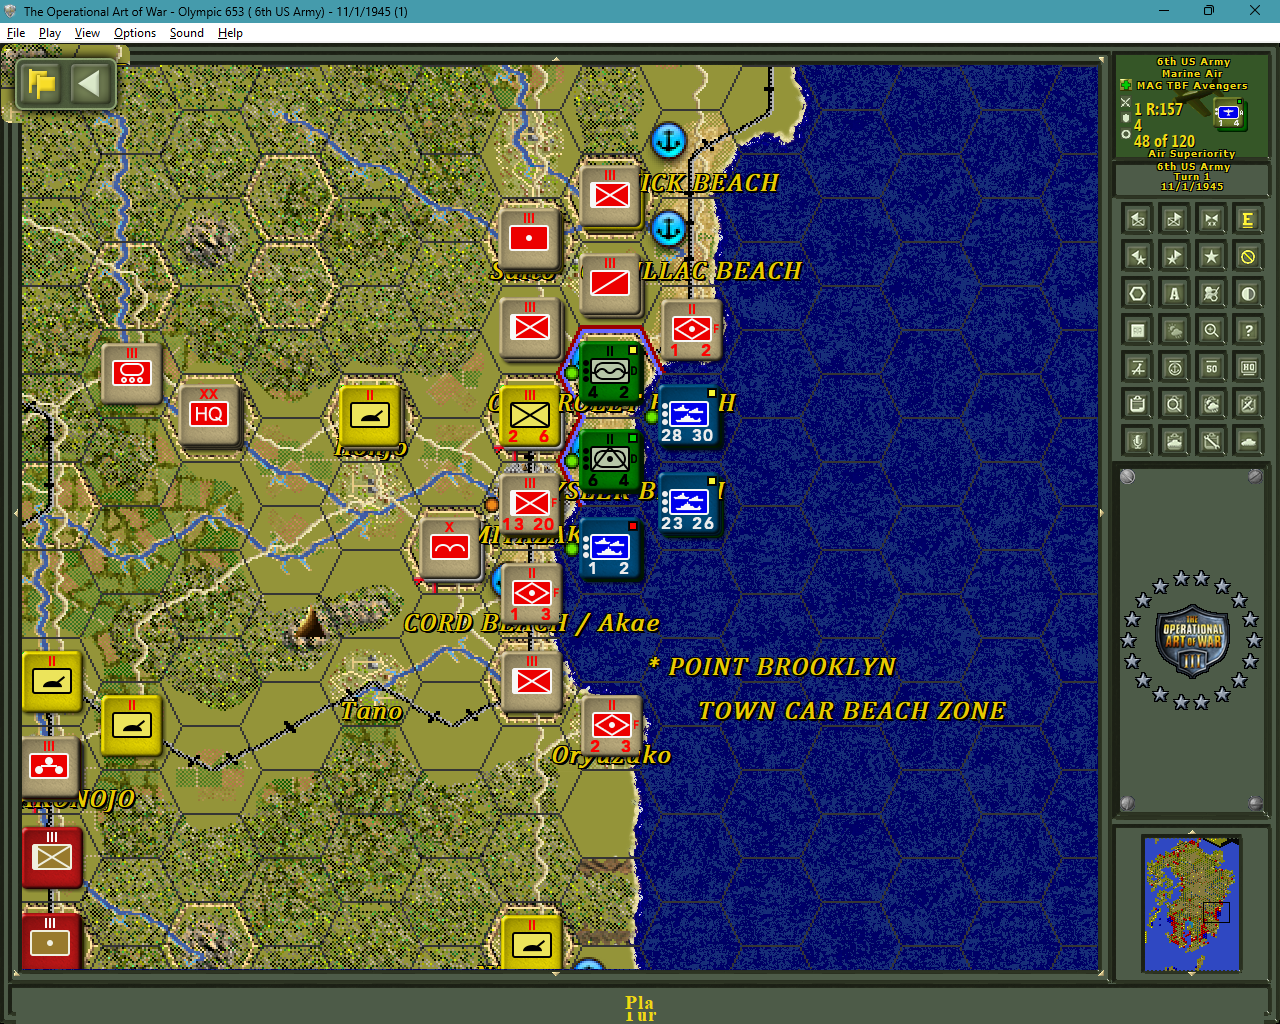Screen dimensions: 1280x1024
Task: Open the weather cloud-and-sun button
Action: point(1175,330)
